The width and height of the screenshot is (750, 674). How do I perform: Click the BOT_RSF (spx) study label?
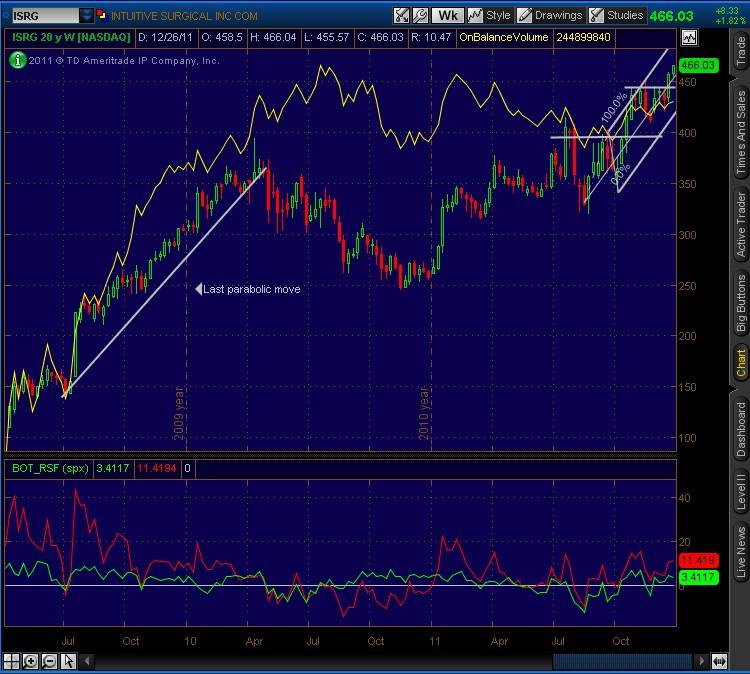[x=50, y=468]
